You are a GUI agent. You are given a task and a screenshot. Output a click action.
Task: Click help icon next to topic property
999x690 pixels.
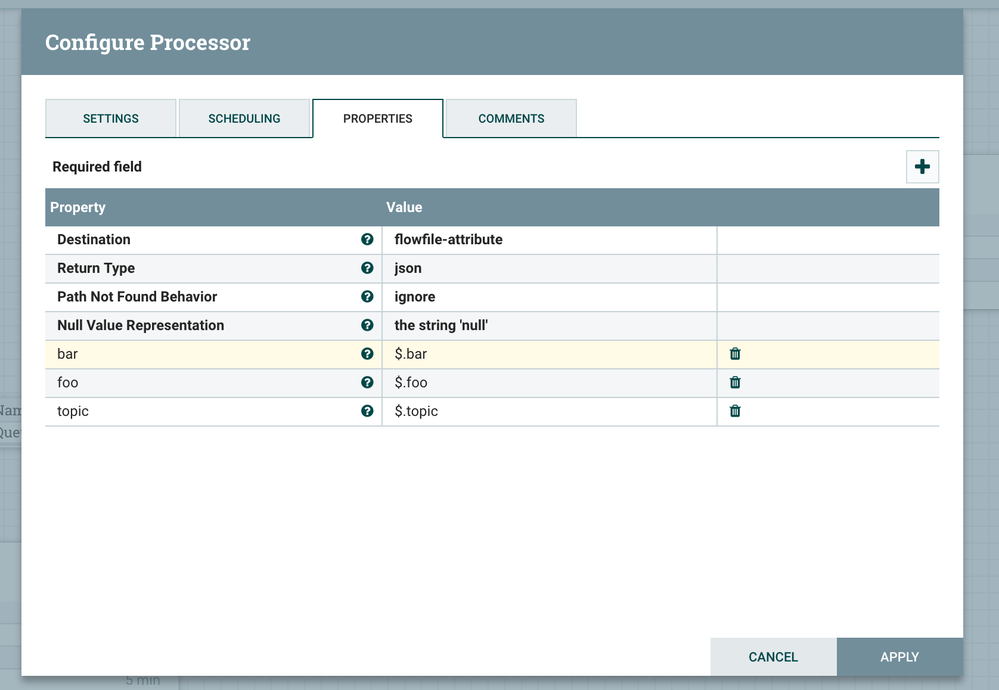point(367,411)
